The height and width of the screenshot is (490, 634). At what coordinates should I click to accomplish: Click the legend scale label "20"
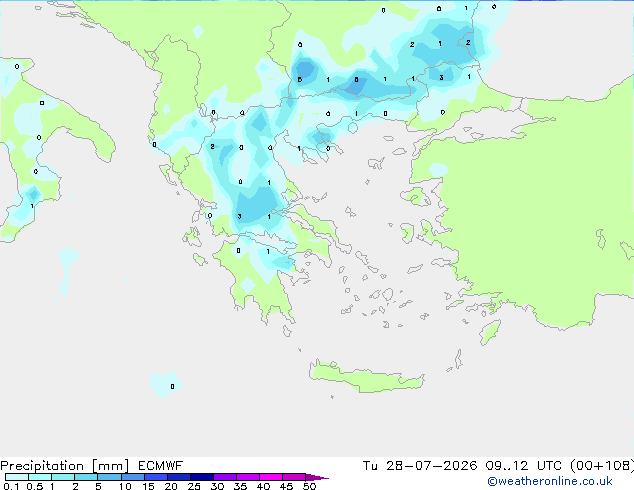click(171, 486)
